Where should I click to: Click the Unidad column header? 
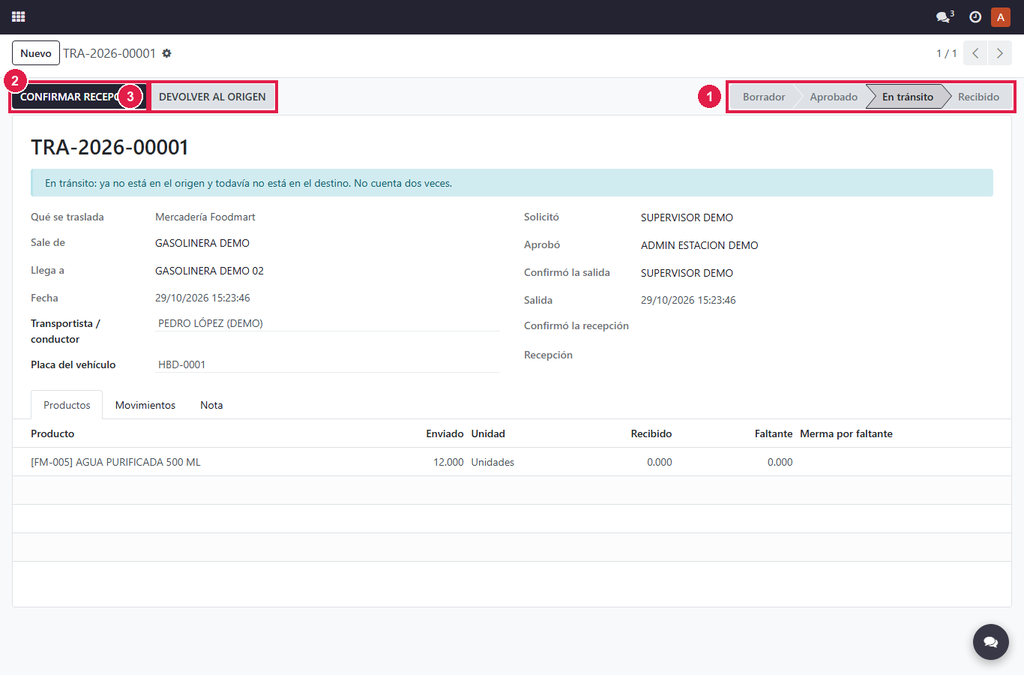click(x=488, y=433)
